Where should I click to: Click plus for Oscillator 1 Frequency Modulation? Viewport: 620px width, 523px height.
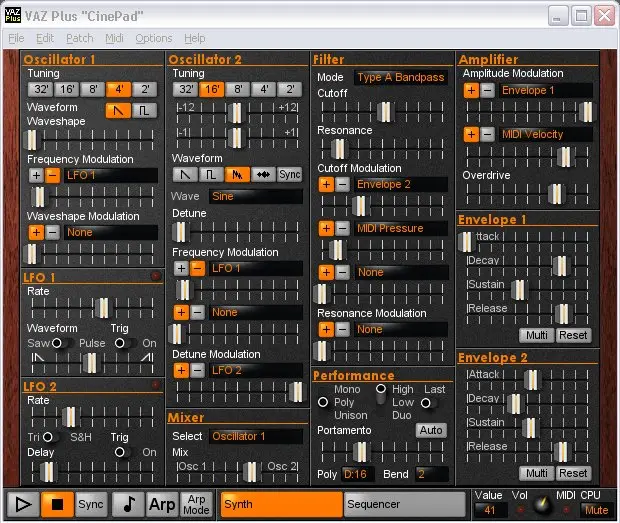(x=36, y=175)
